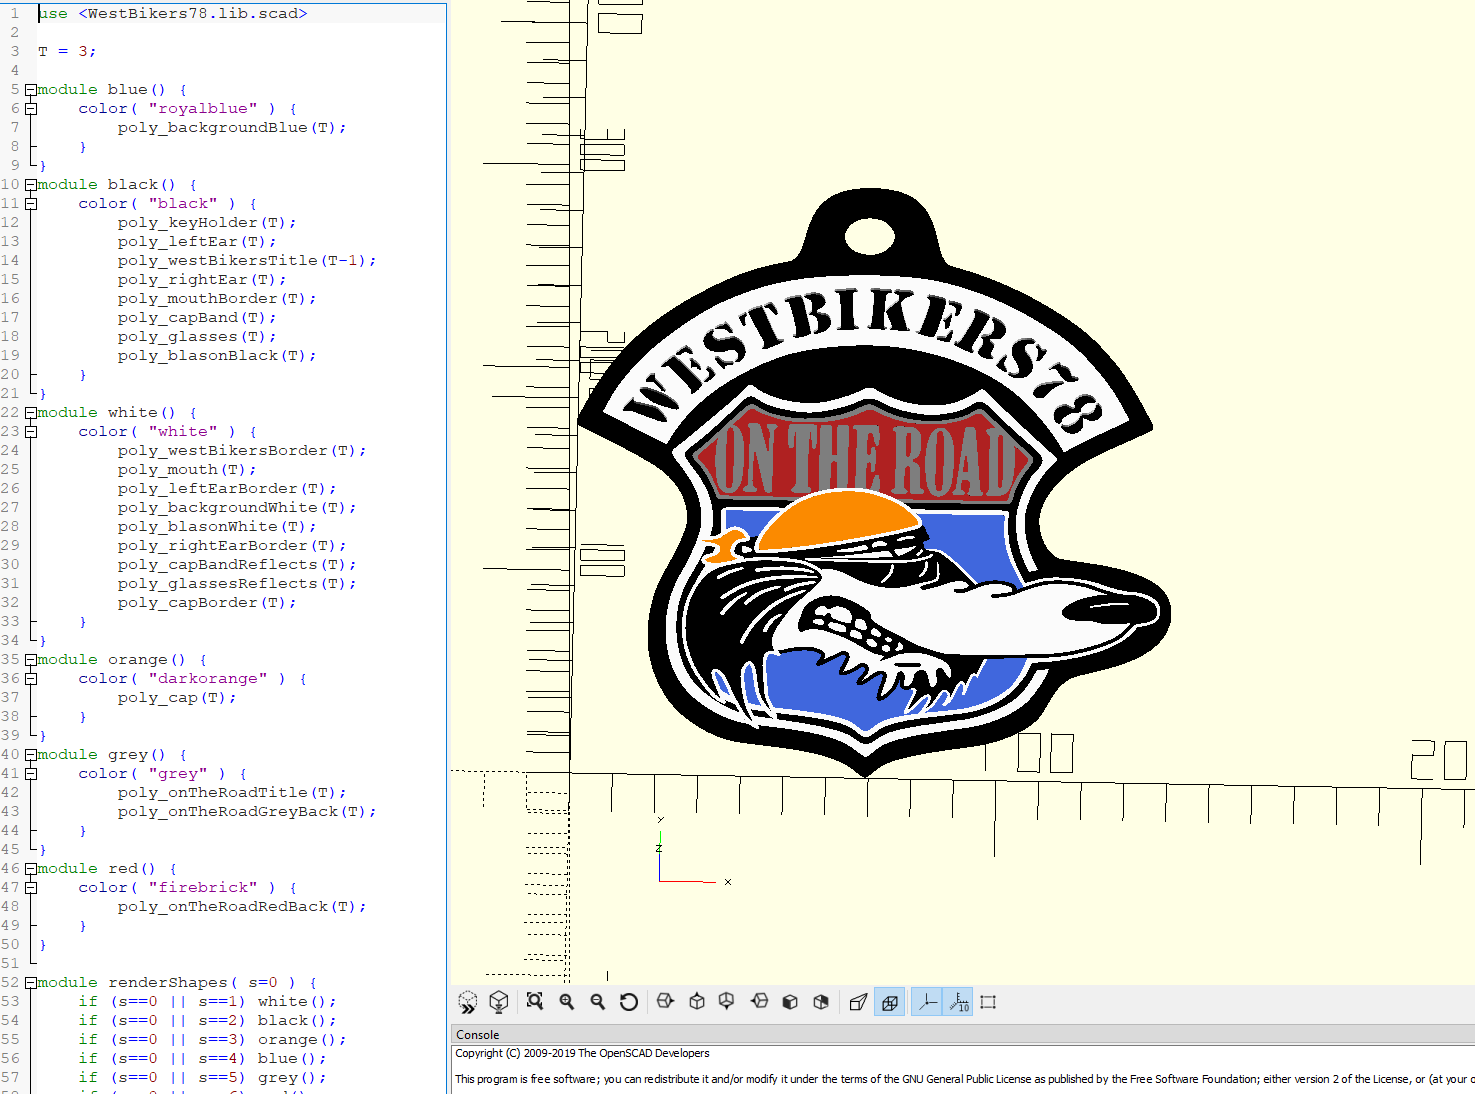Image resolution: width=1475 pixels, height=1094 pixels.
Task: Zoom in on the 3D view
Action: (567, 1002)
